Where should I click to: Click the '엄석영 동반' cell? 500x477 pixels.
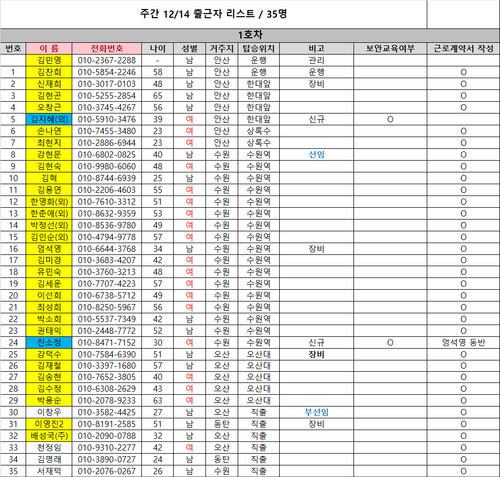[463, 342]
